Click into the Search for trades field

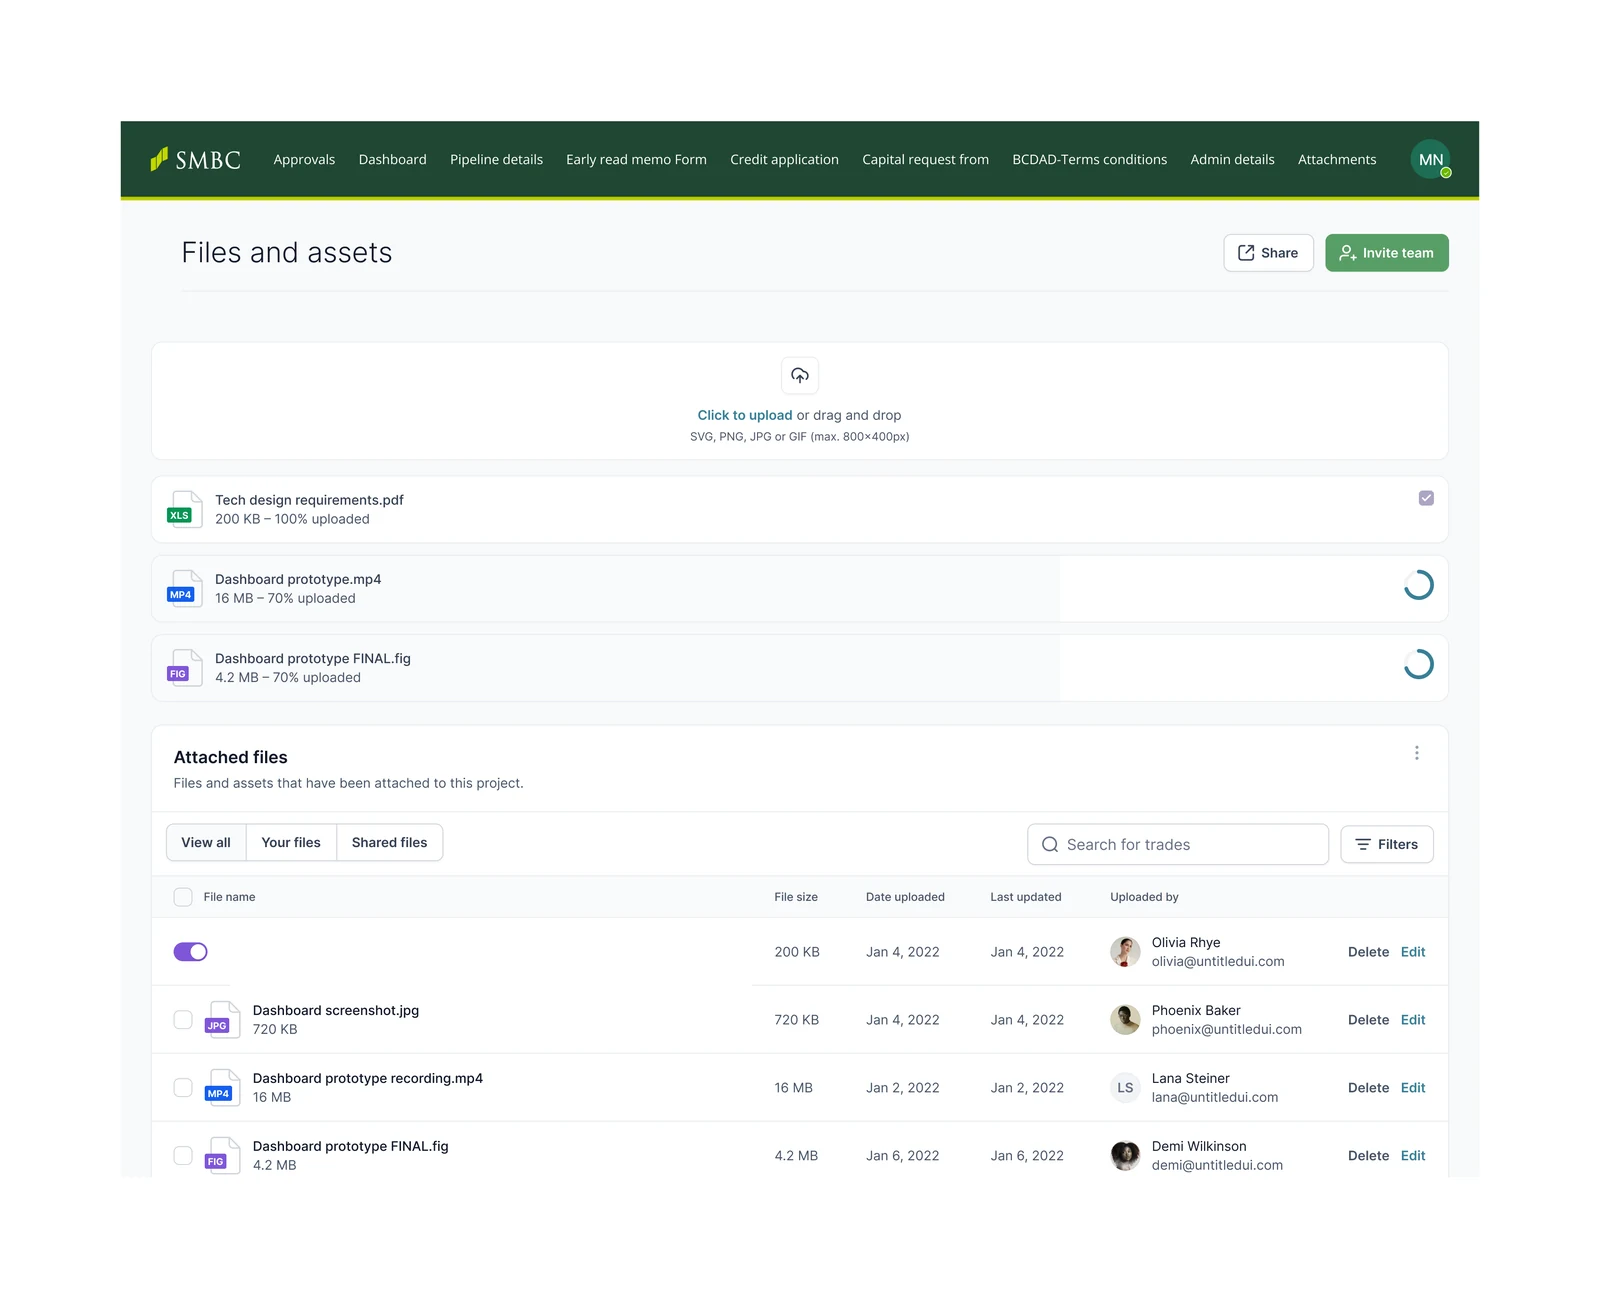click(1178, 844)
